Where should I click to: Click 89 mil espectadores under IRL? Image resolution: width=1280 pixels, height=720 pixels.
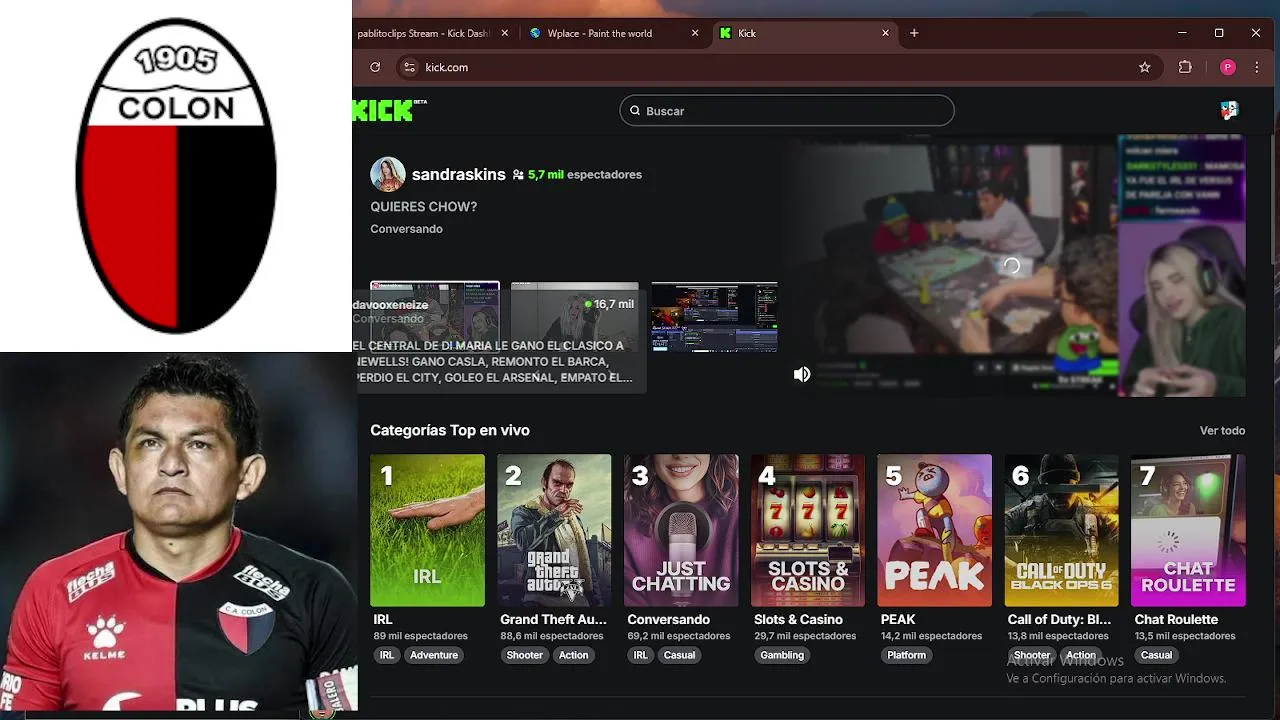point(420,636)
